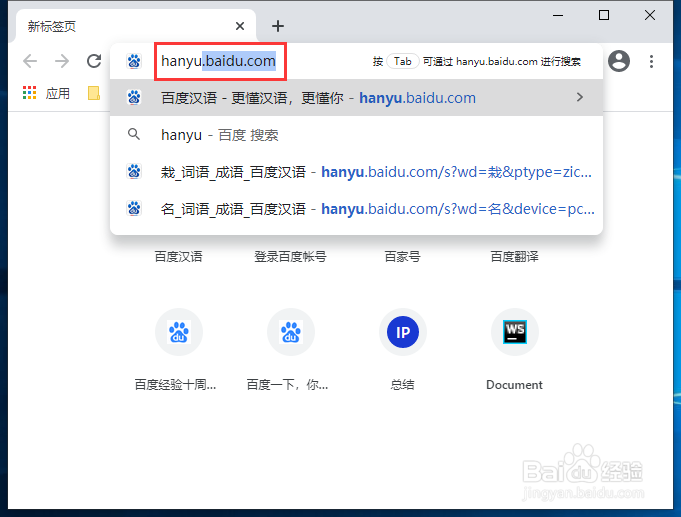Open 百家号 shortcut tile
The image size is (681, 517).
(403, 257)
